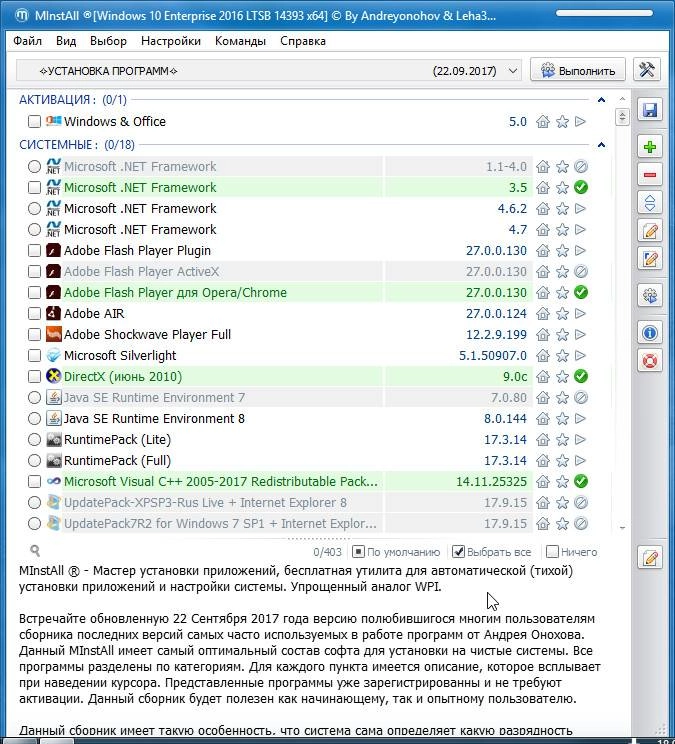The image size is (675, 744).
Task: Click the Adobe Shockwave Player Full row
Action: click(280, 335)
